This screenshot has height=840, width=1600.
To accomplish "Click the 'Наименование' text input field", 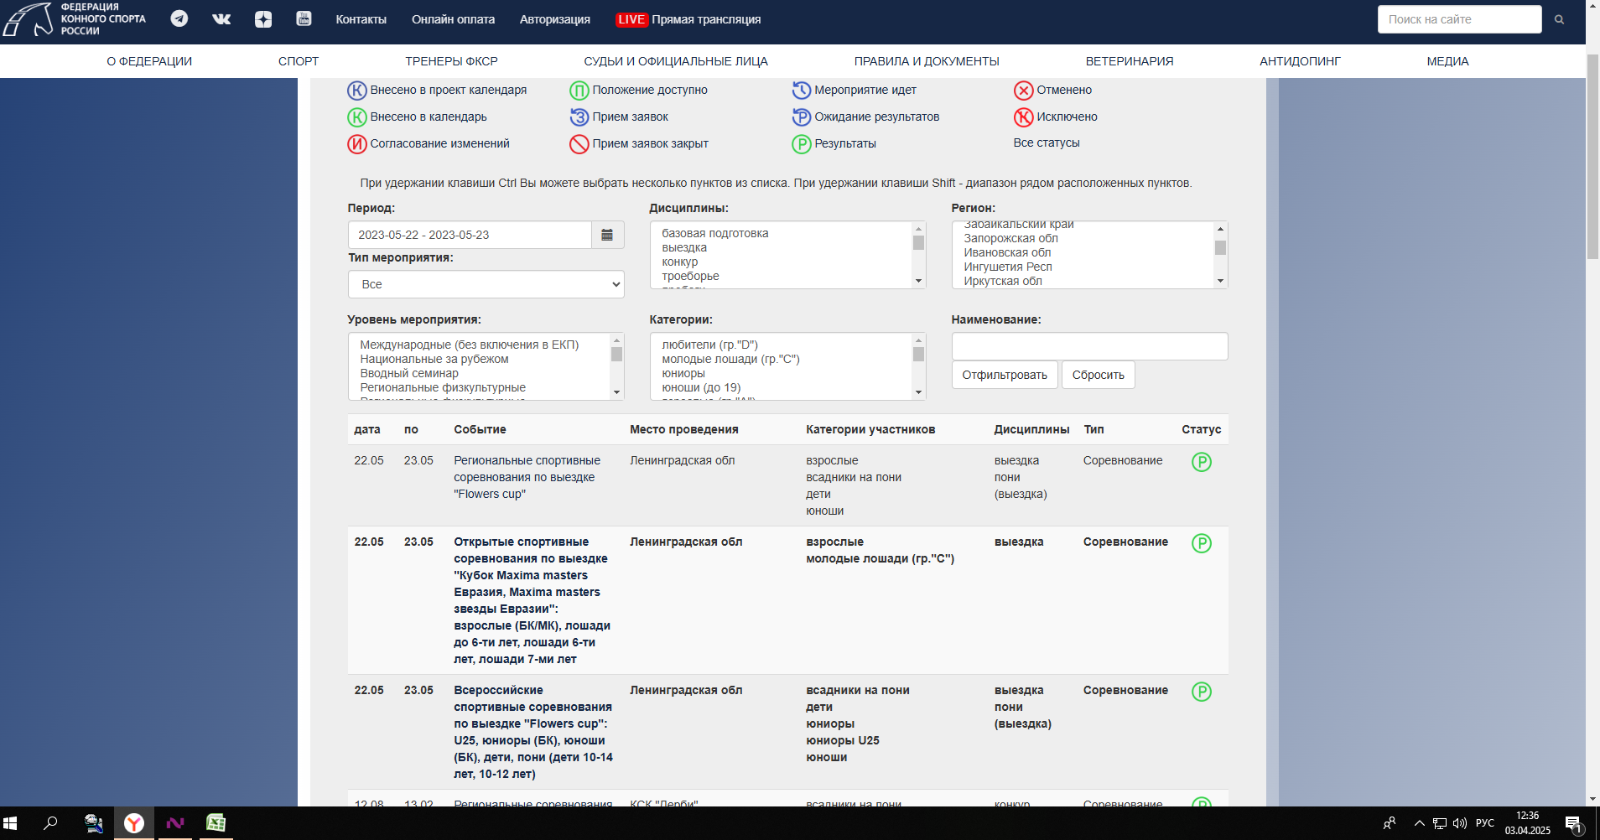I will click(x=1089, y=347).
